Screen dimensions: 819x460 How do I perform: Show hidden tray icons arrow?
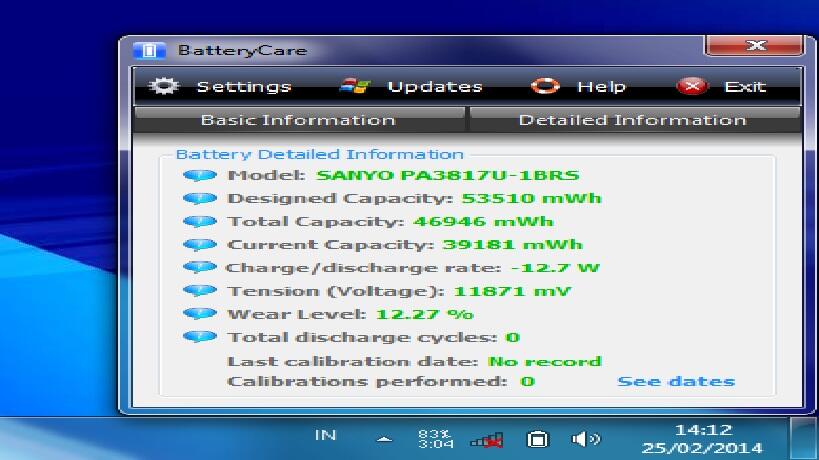[384, 440]
